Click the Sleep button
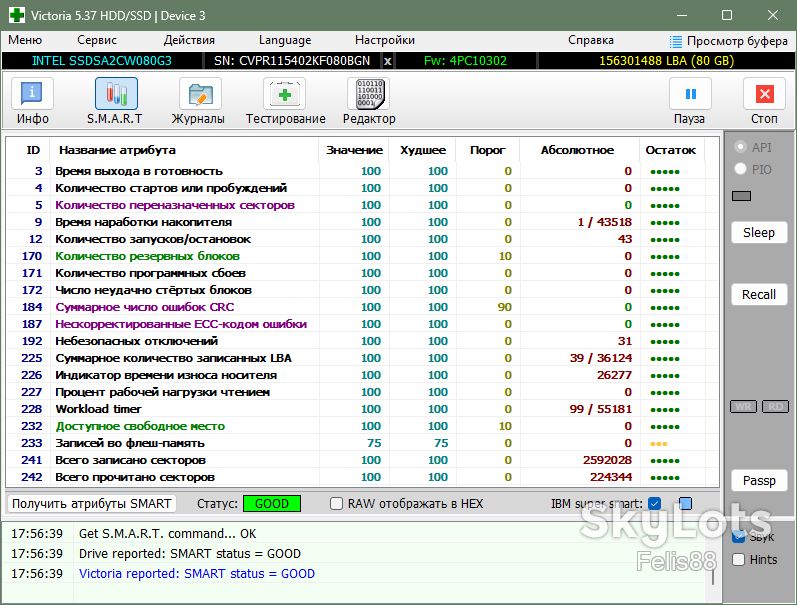This screenshot has width=797, height=605. pyautogui.click(x=759, y=232)
